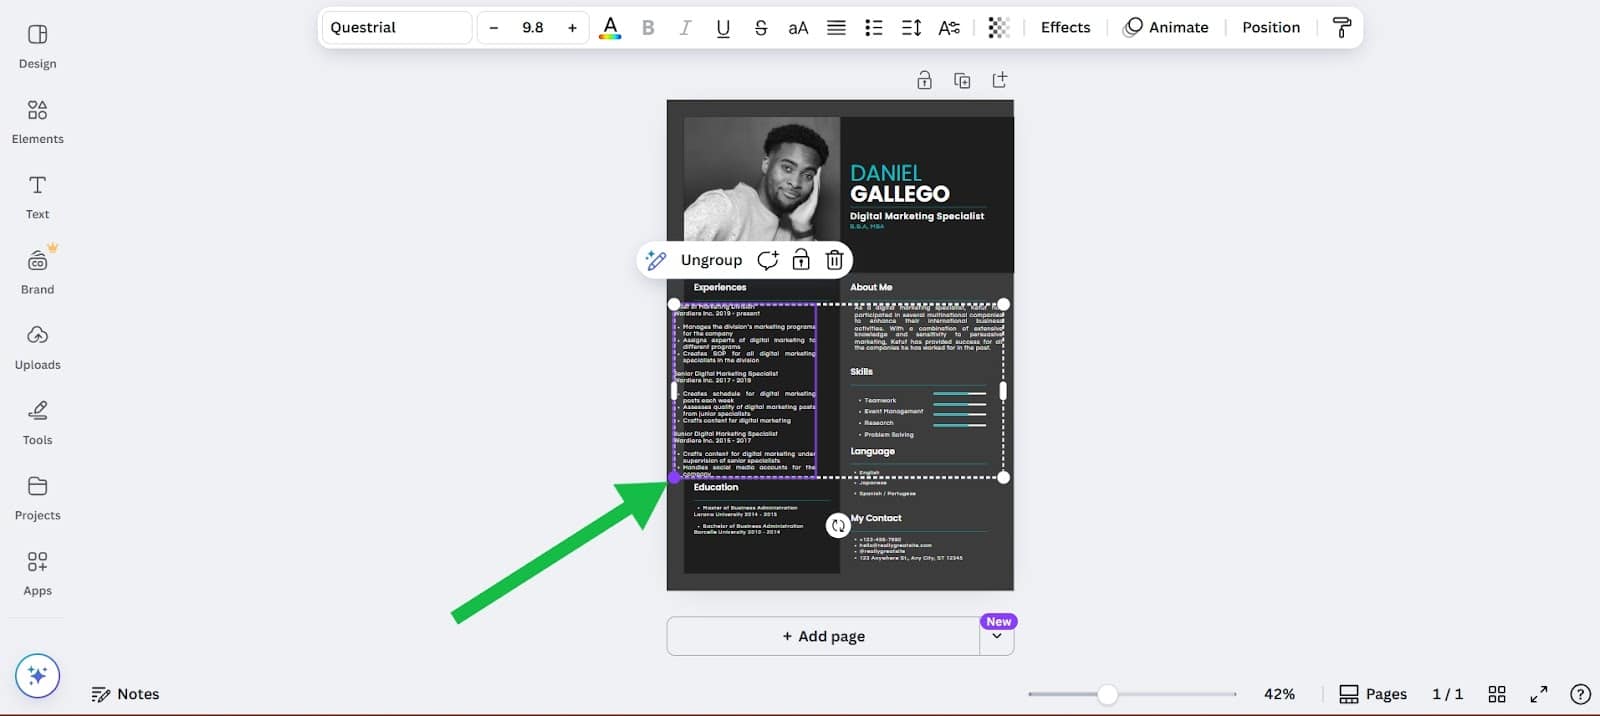1600x716 pixels.
Task: Open the Animate panel
Action: (x=1166, y=28)
